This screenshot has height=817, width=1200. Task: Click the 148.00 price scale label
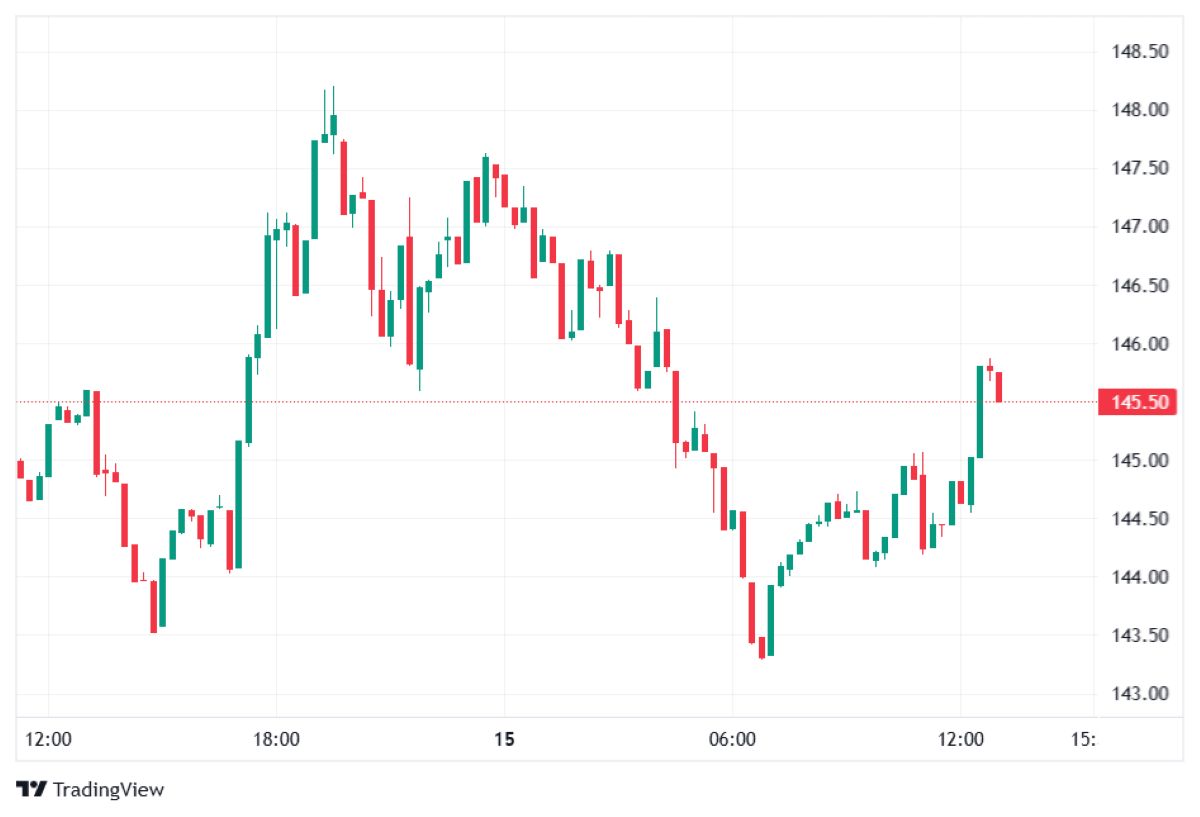(x=1140, y=110)
